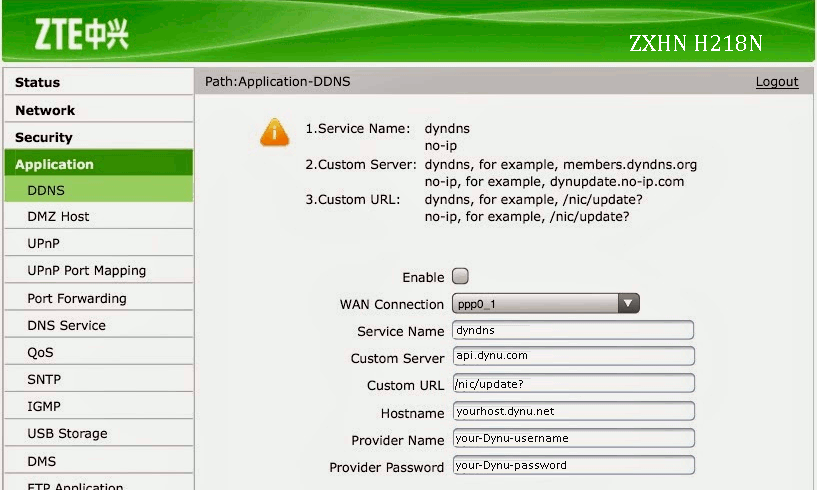Screen dimensions: 817x490
Task: Toggle the Enable DDNS checkbox
Action: coord(460,276)
